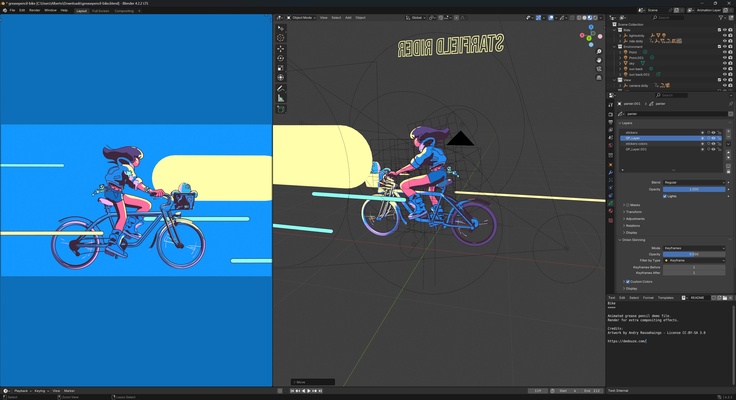Open the Object Data properties tab (green icon)
The height and width of the screenshot is (400, 736).
[x=610, y=203]
